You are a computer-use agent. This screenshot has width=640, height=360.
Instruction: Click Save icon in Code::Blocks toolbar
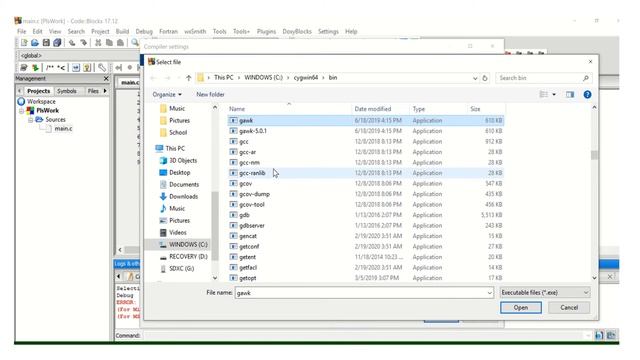coord(46,42)
